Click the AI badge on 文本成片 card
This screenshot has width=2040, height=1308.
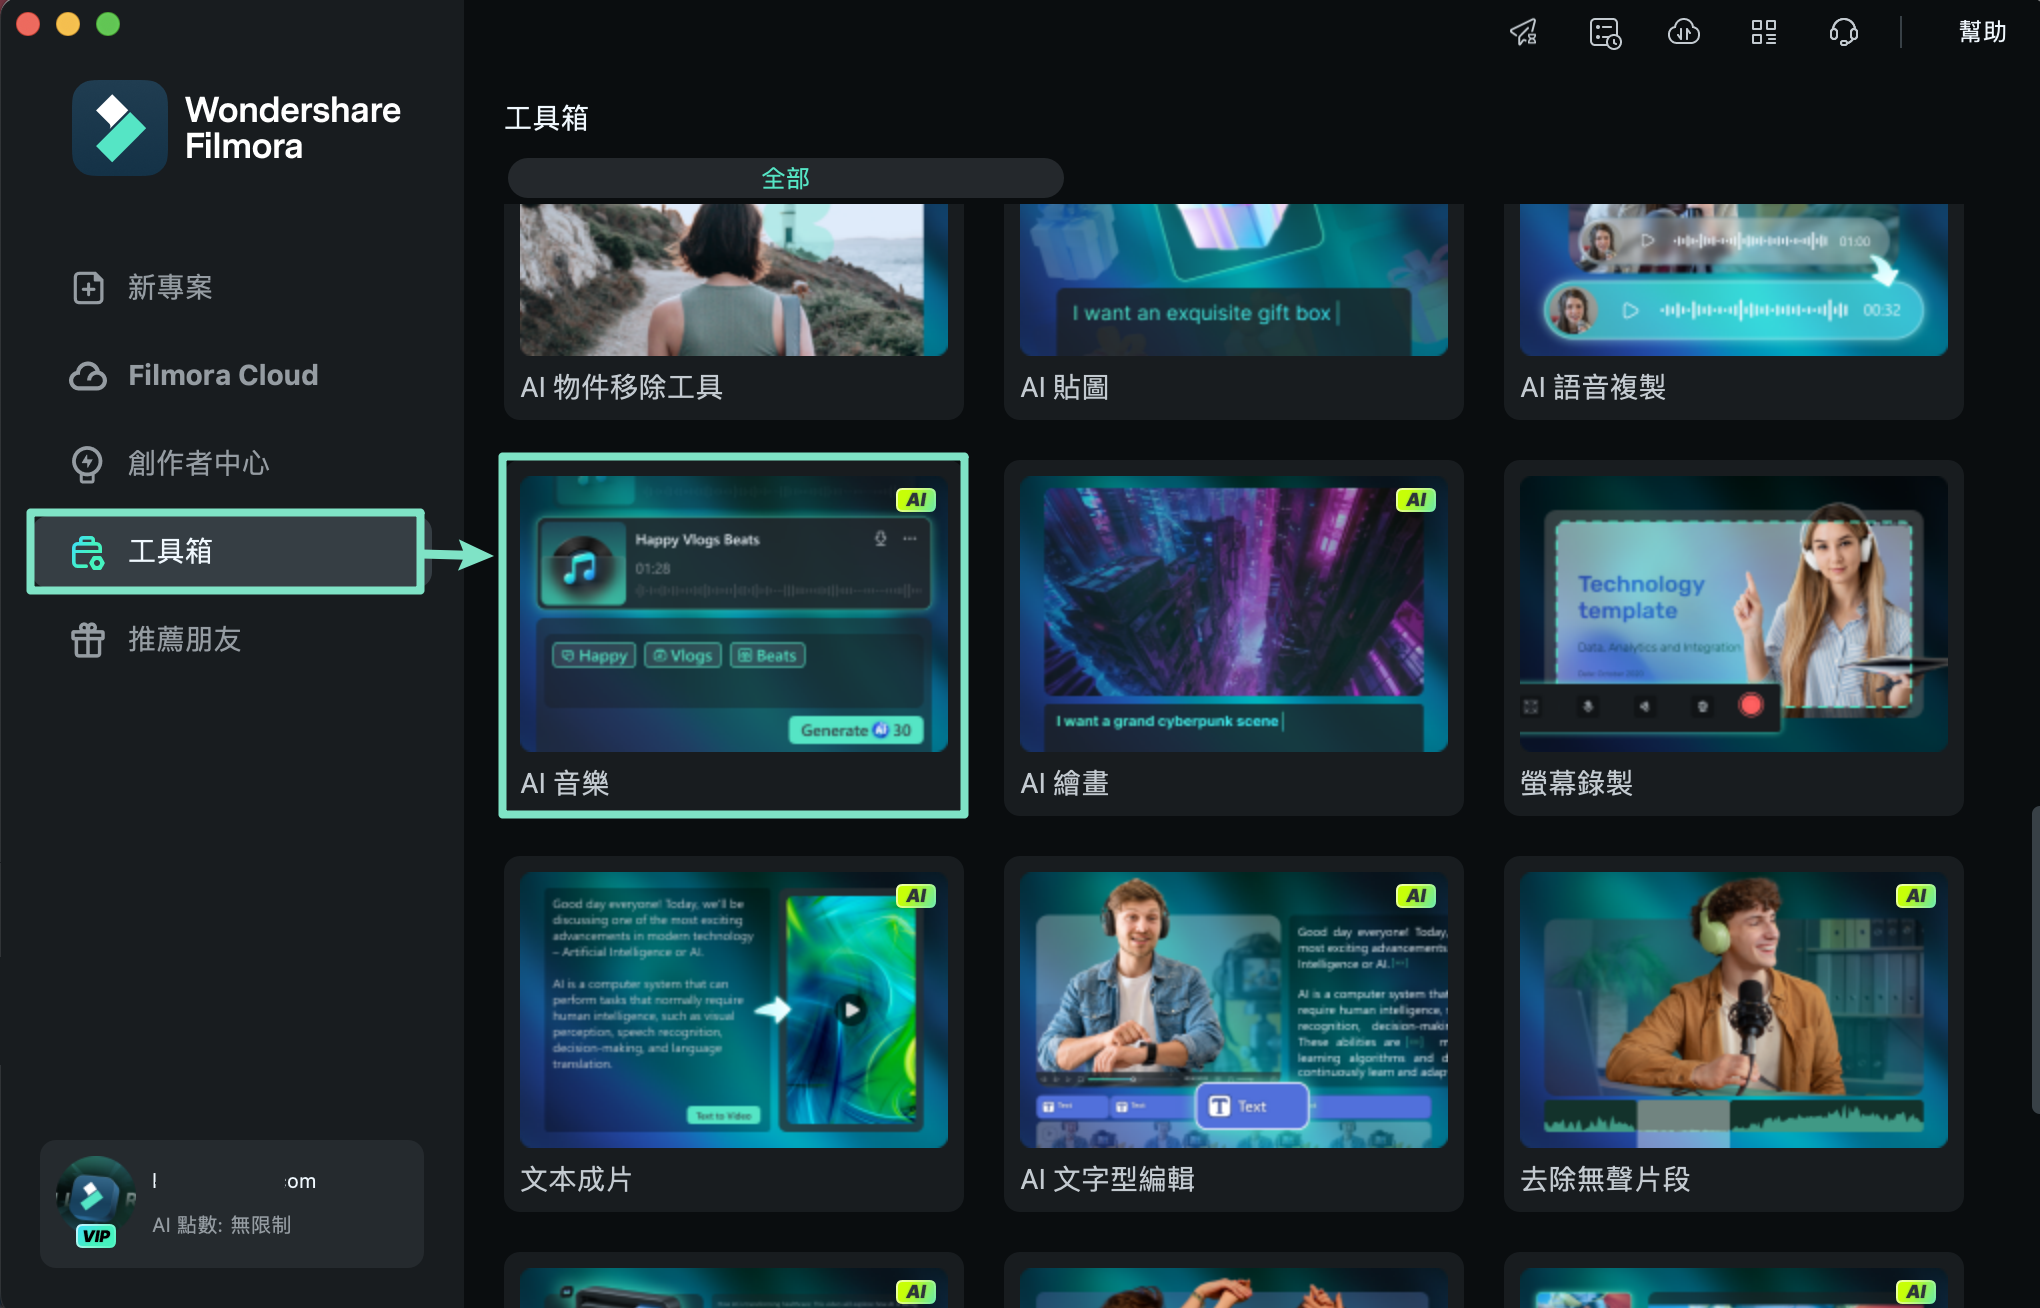click(x=916, y=896)
